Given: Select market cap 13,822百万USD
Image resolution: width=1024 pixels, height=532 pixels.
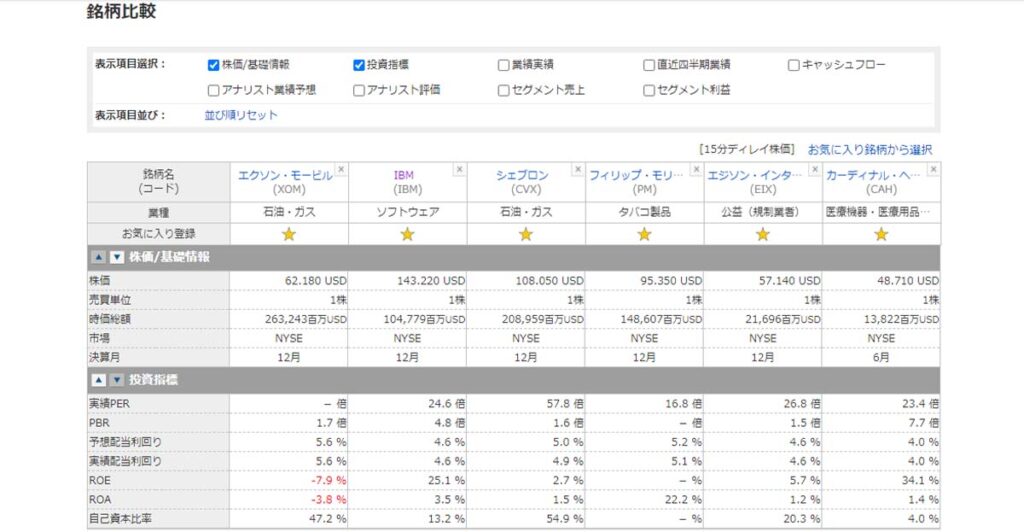Looking at the screenshot, I should point(901,319).
